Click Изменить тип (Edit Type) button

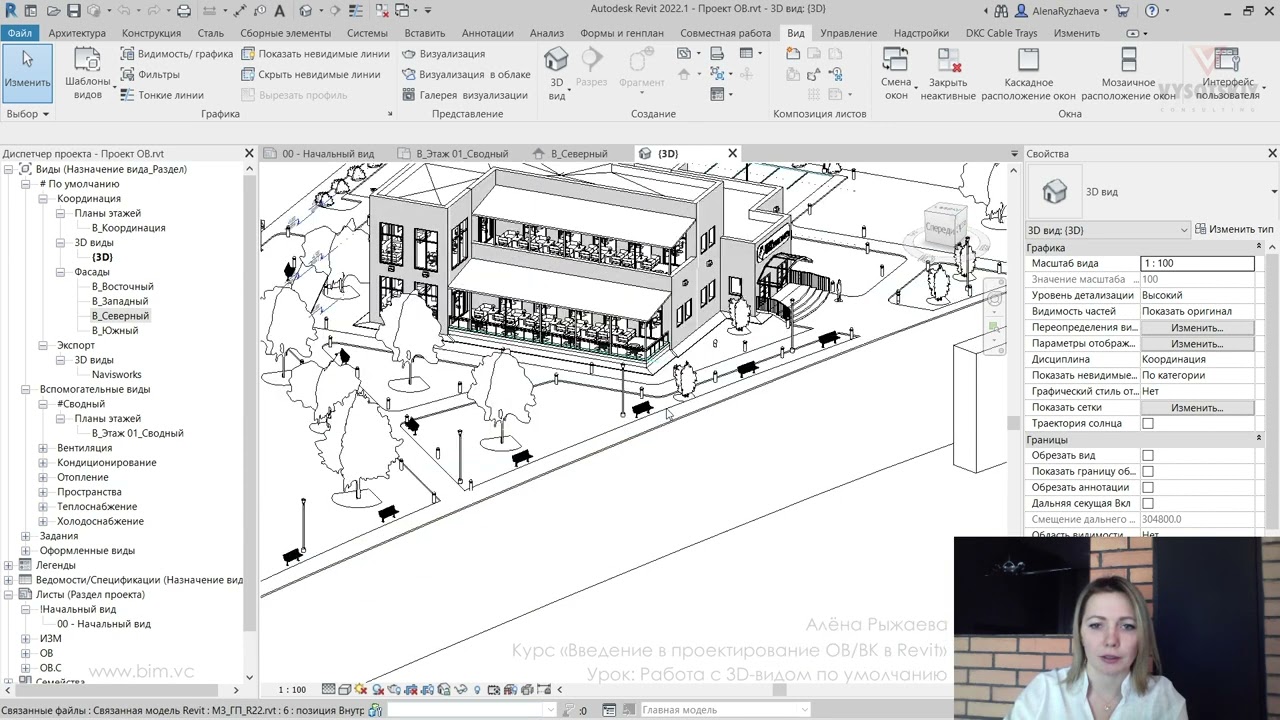[x=1234, y=230]
